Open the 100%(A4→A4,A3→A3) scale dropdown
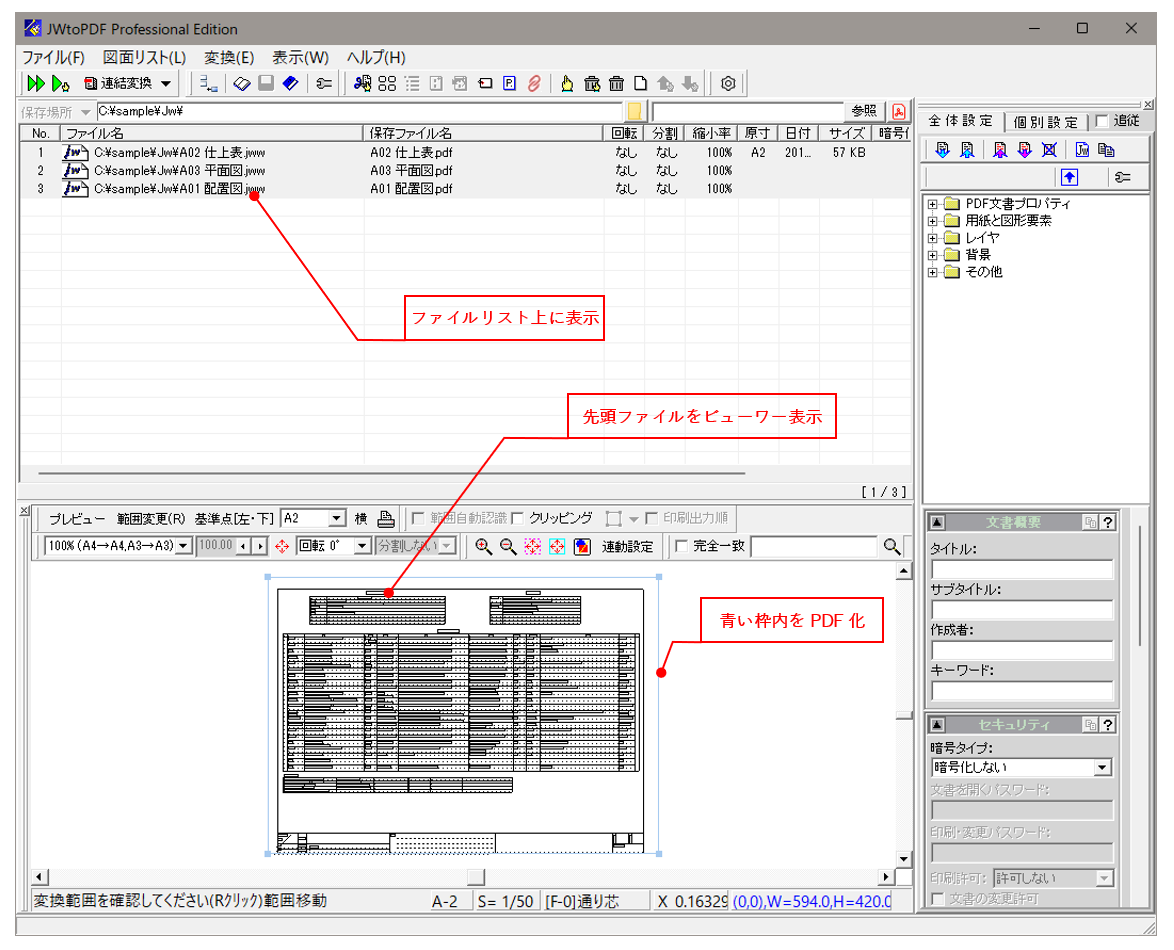 (x=184, y=547)
